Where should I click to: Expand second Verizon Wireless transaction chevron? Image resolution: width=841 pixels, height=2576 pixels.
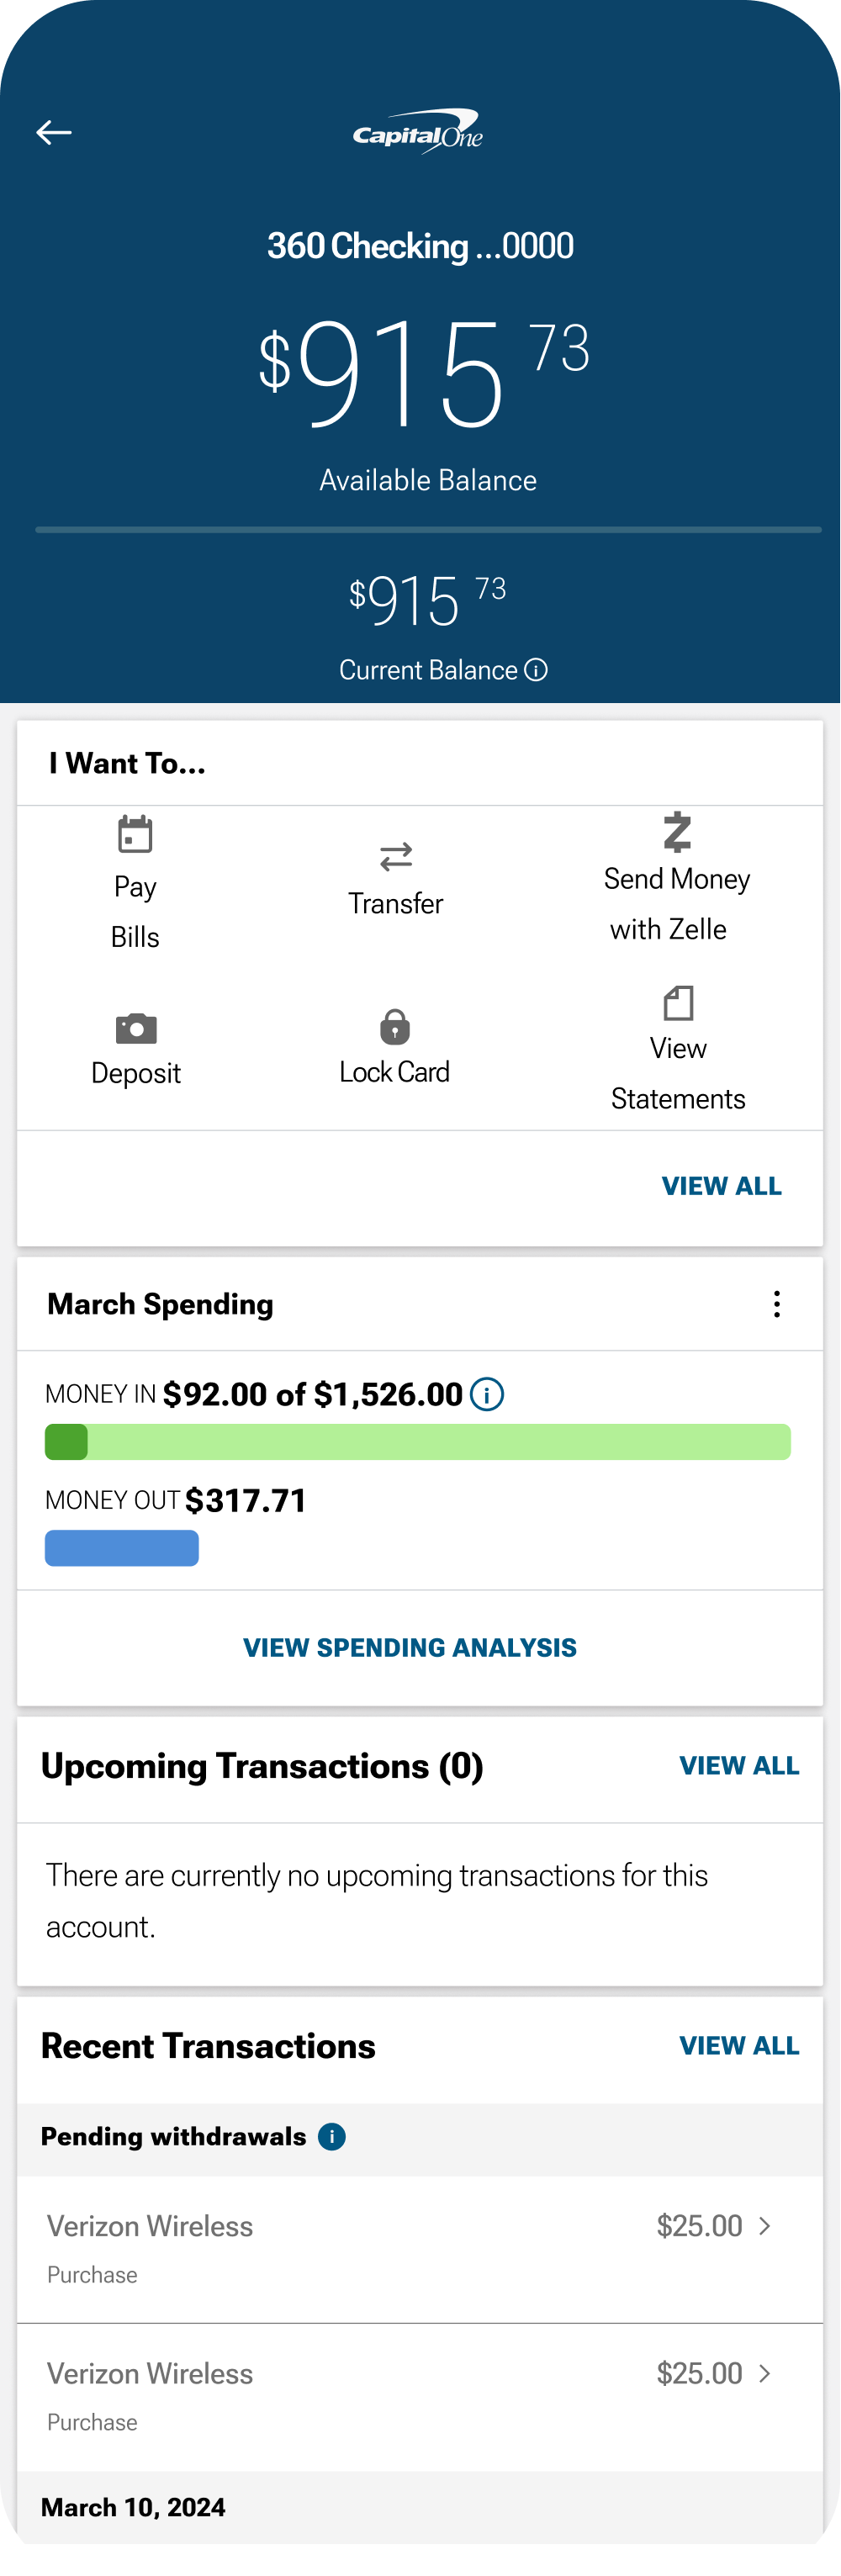coord(765,2374)
